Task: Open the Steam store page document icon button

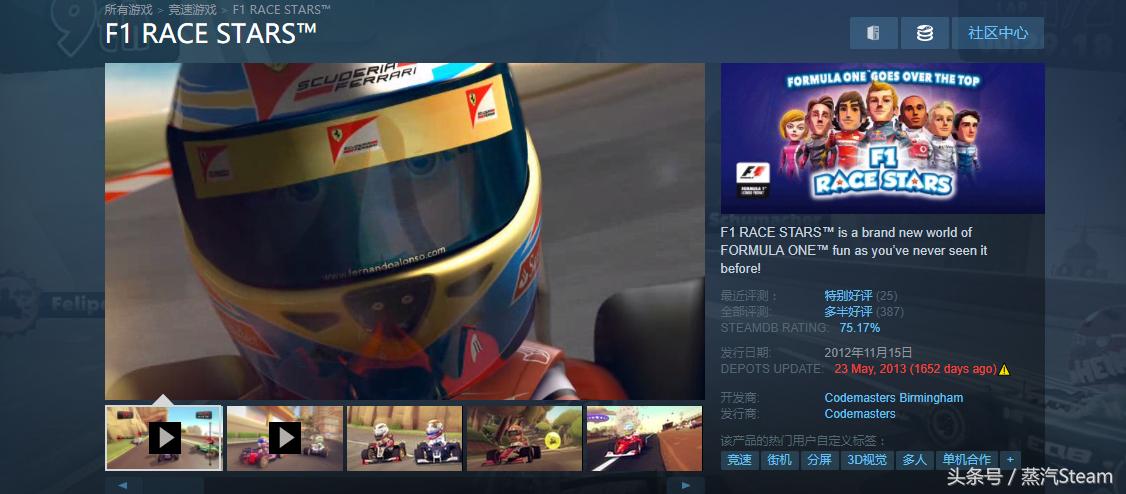Action: (873, 33)
